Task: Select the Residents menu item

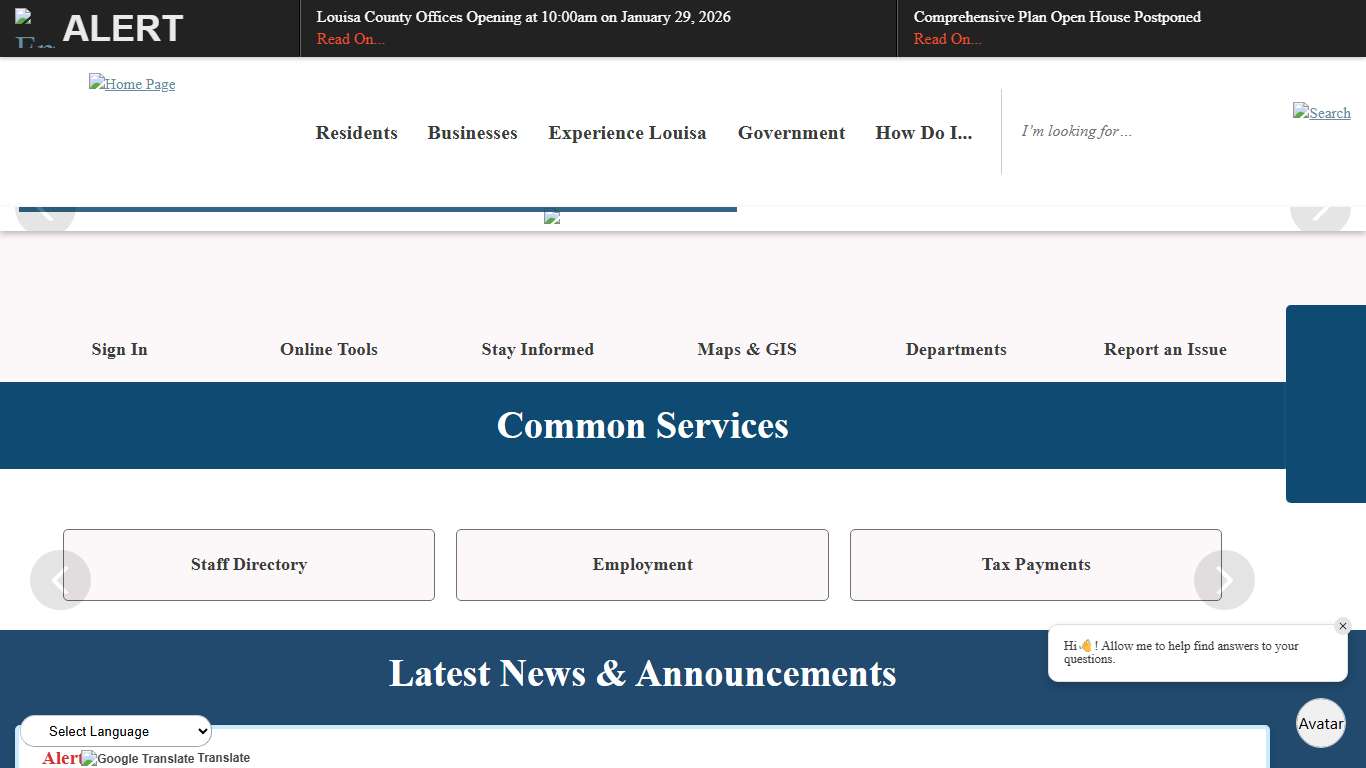Action: click(356, 132)
